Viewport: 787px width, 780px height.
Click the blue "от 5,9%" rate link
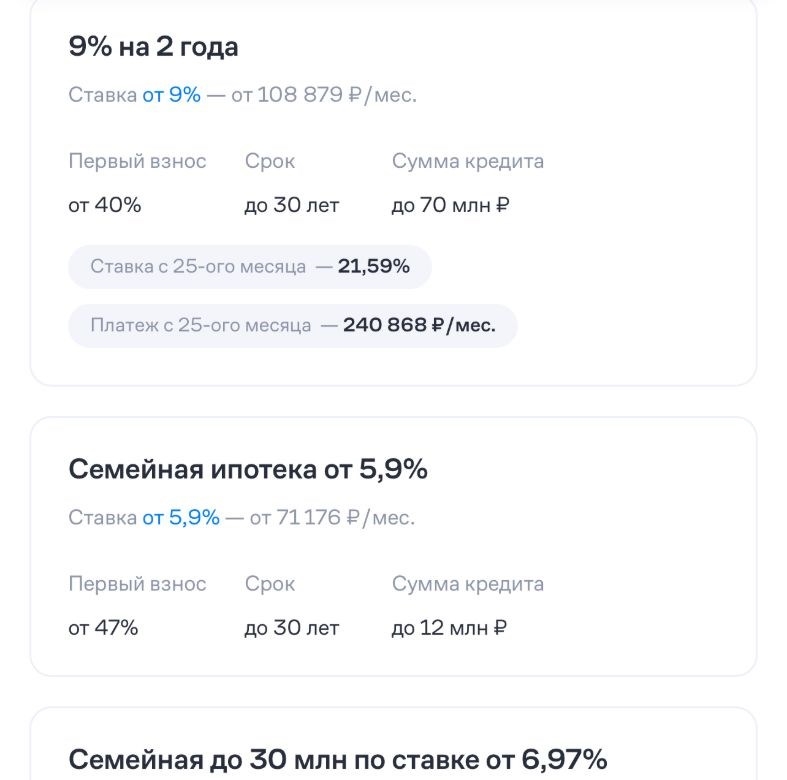coord(181,518)
